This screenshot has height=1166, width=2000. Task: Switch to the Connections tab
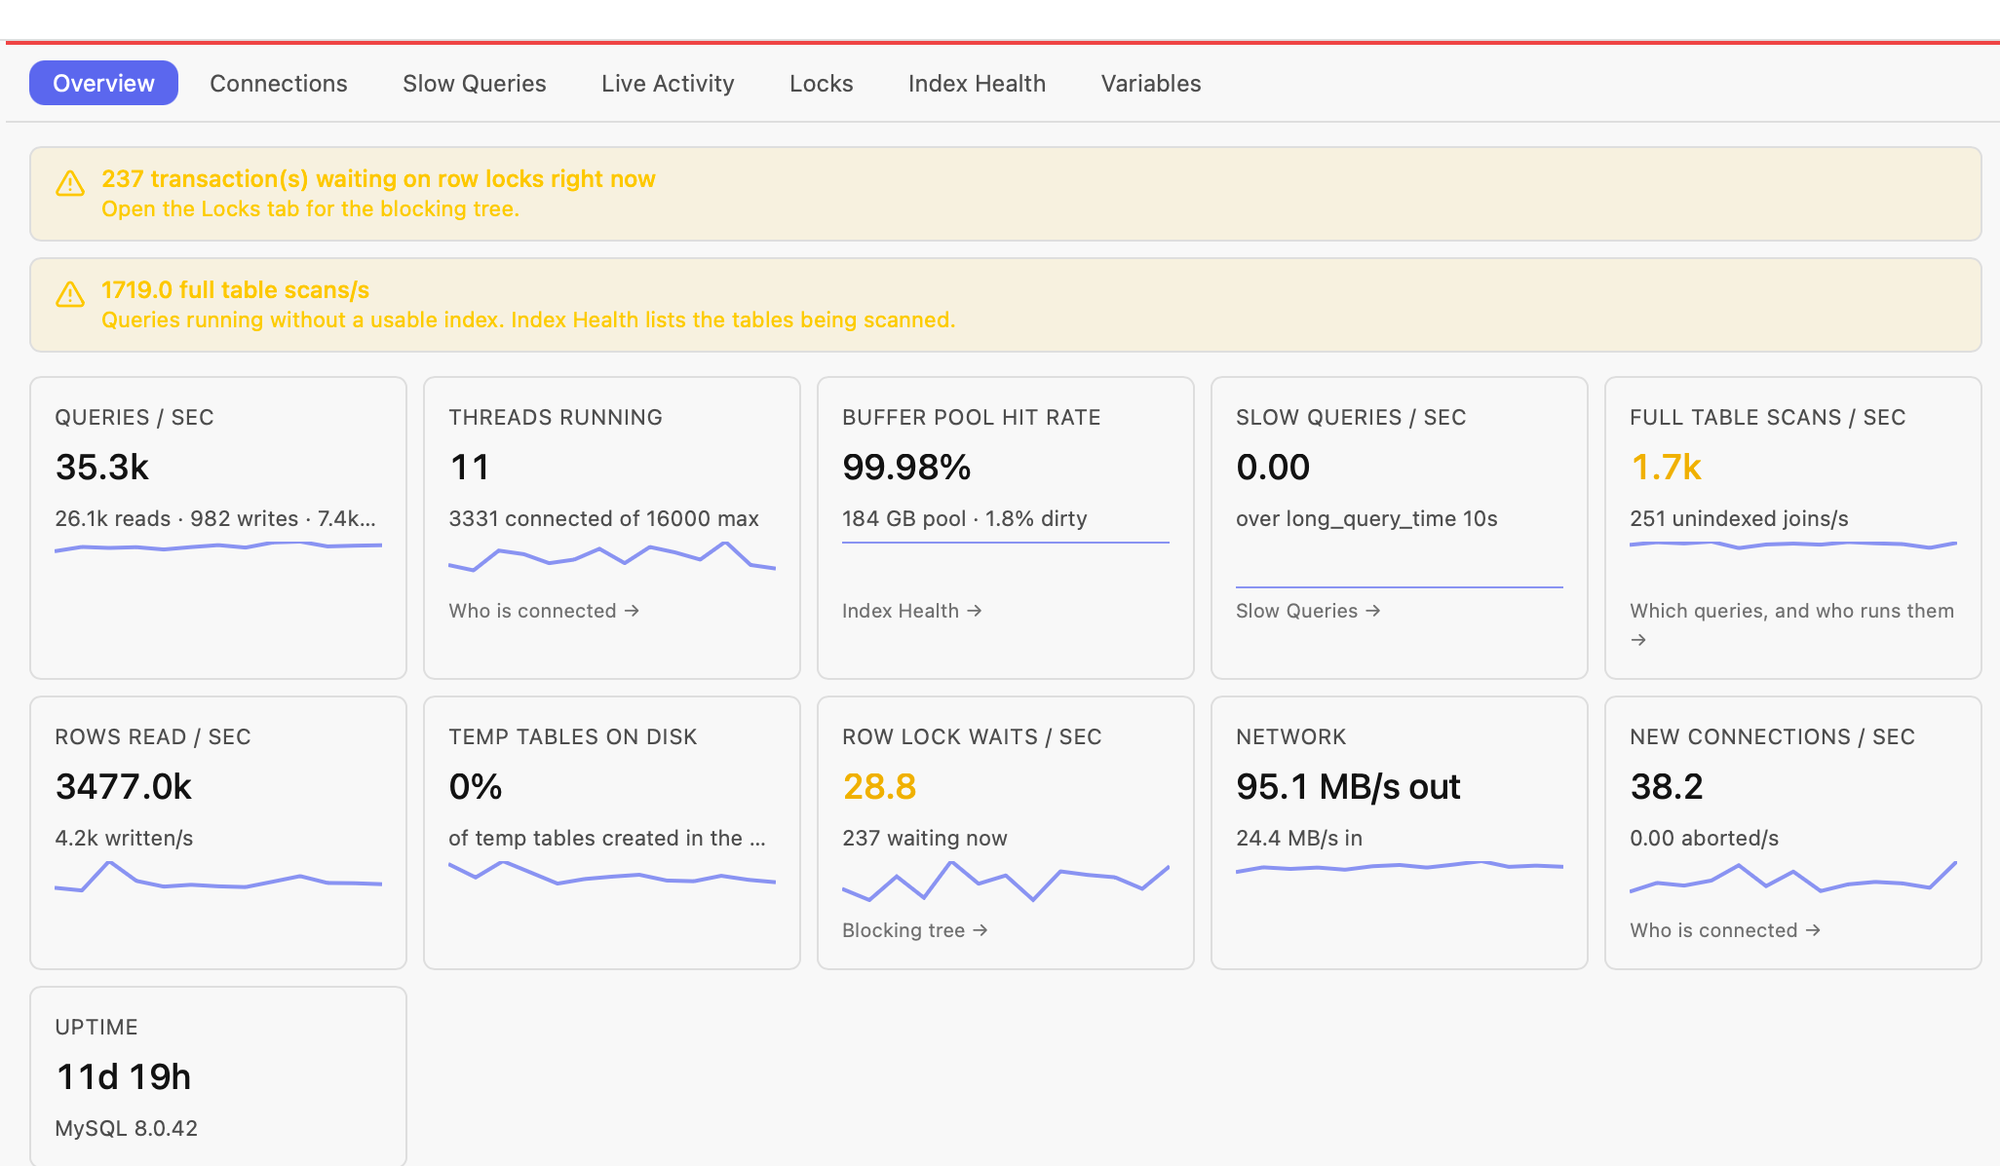click(278, 83)
